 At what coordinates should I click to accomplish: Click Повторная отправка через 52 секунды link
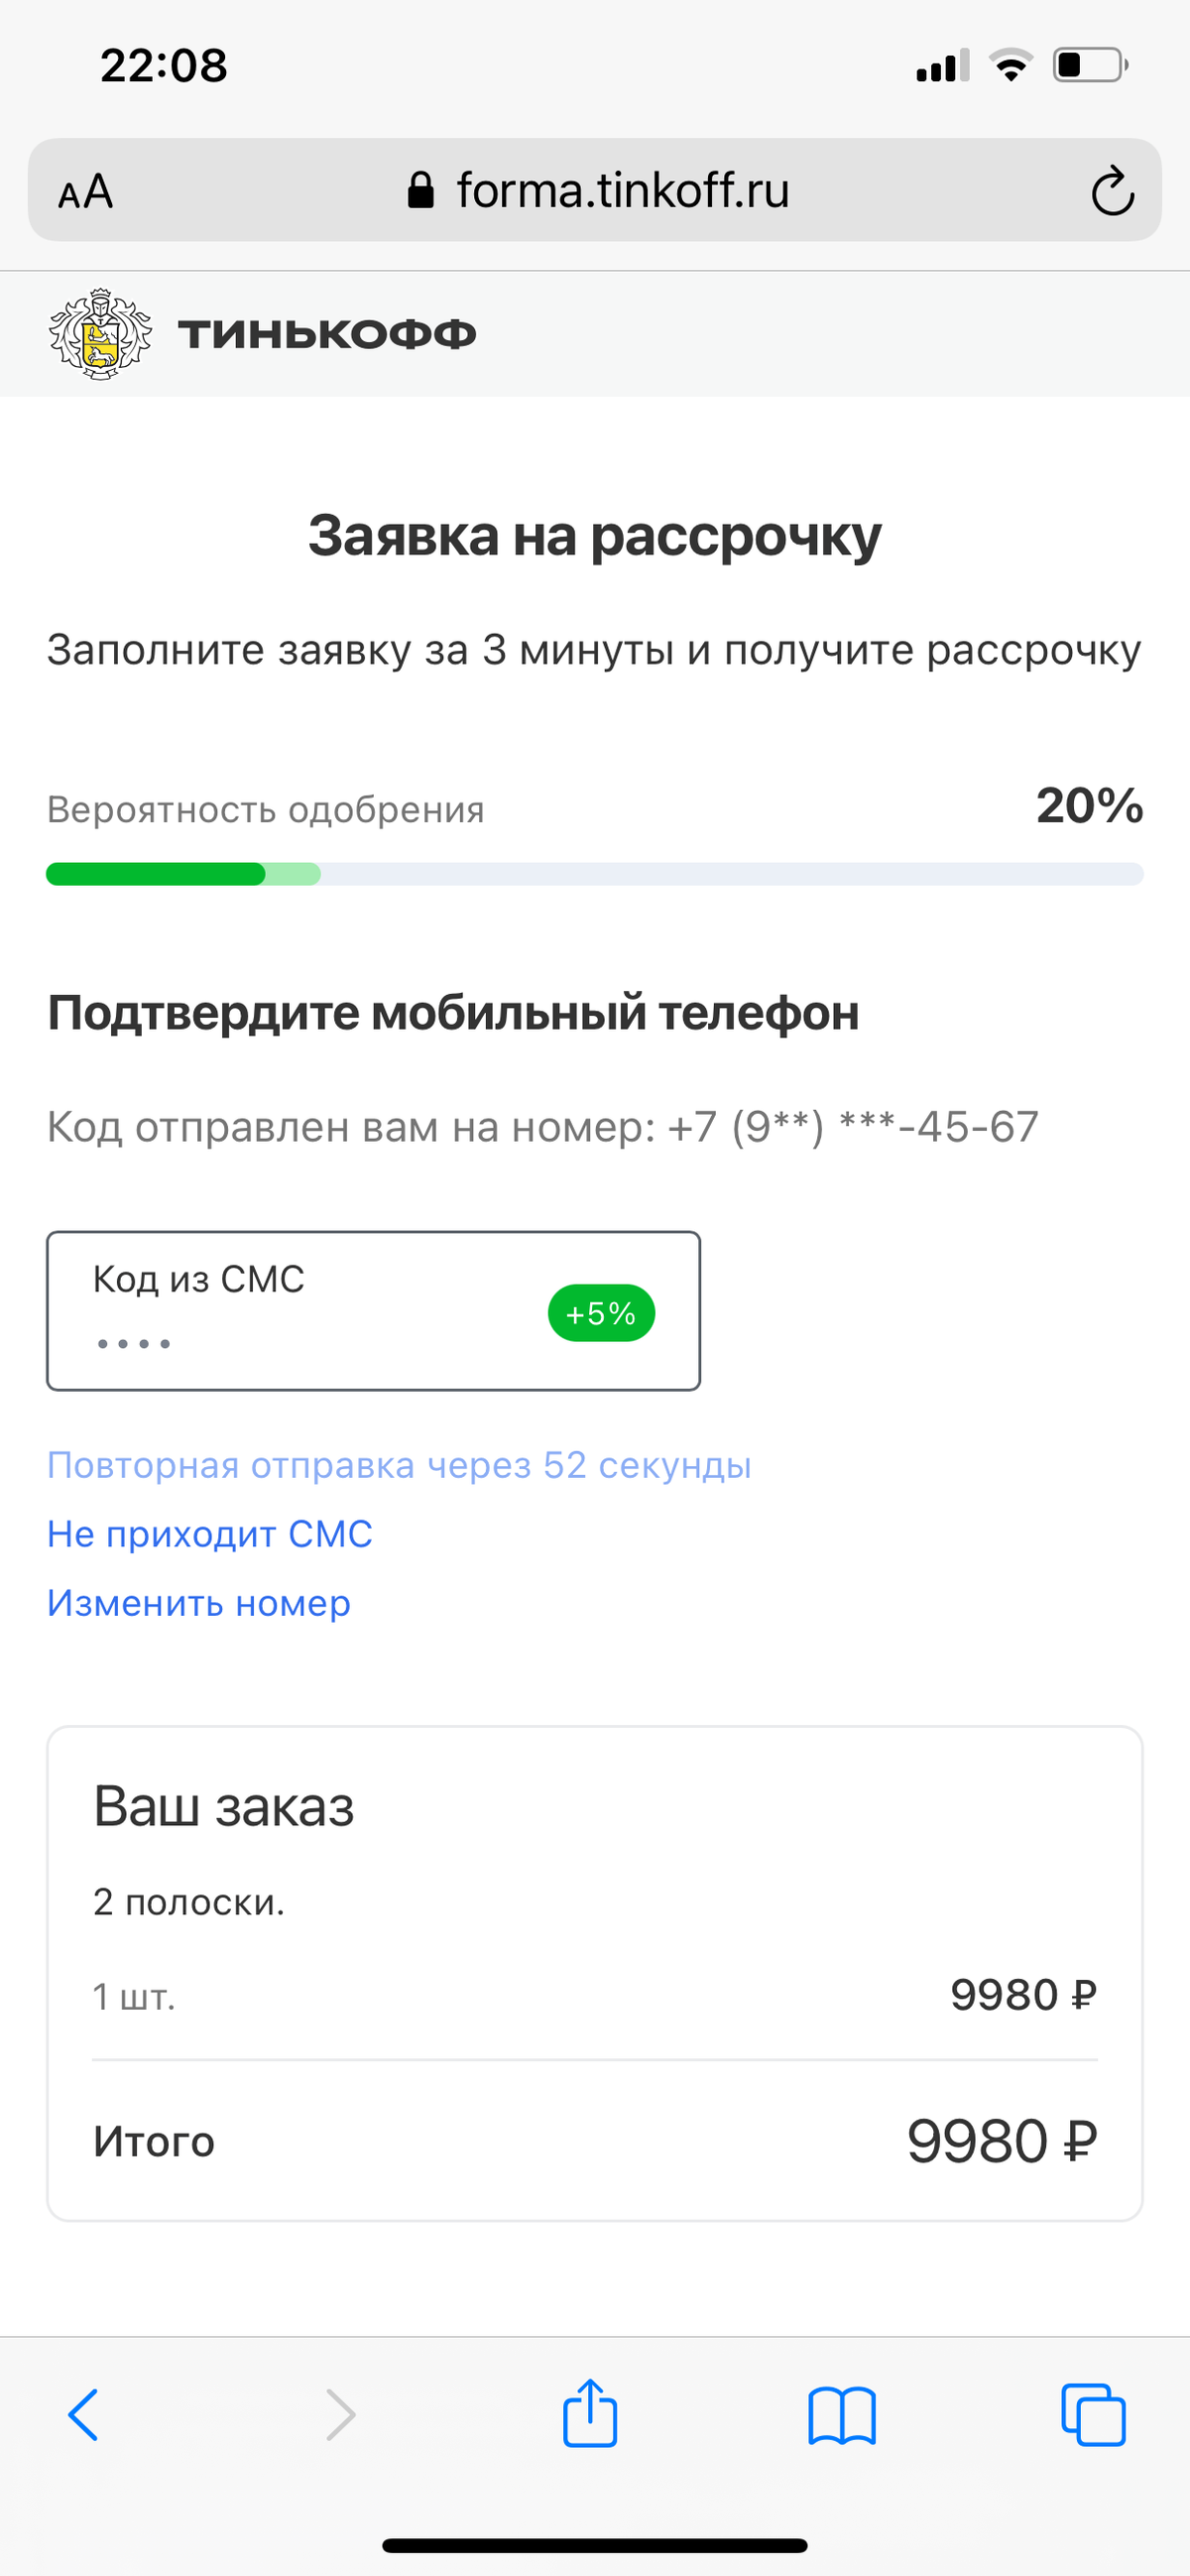[399, 1465]
